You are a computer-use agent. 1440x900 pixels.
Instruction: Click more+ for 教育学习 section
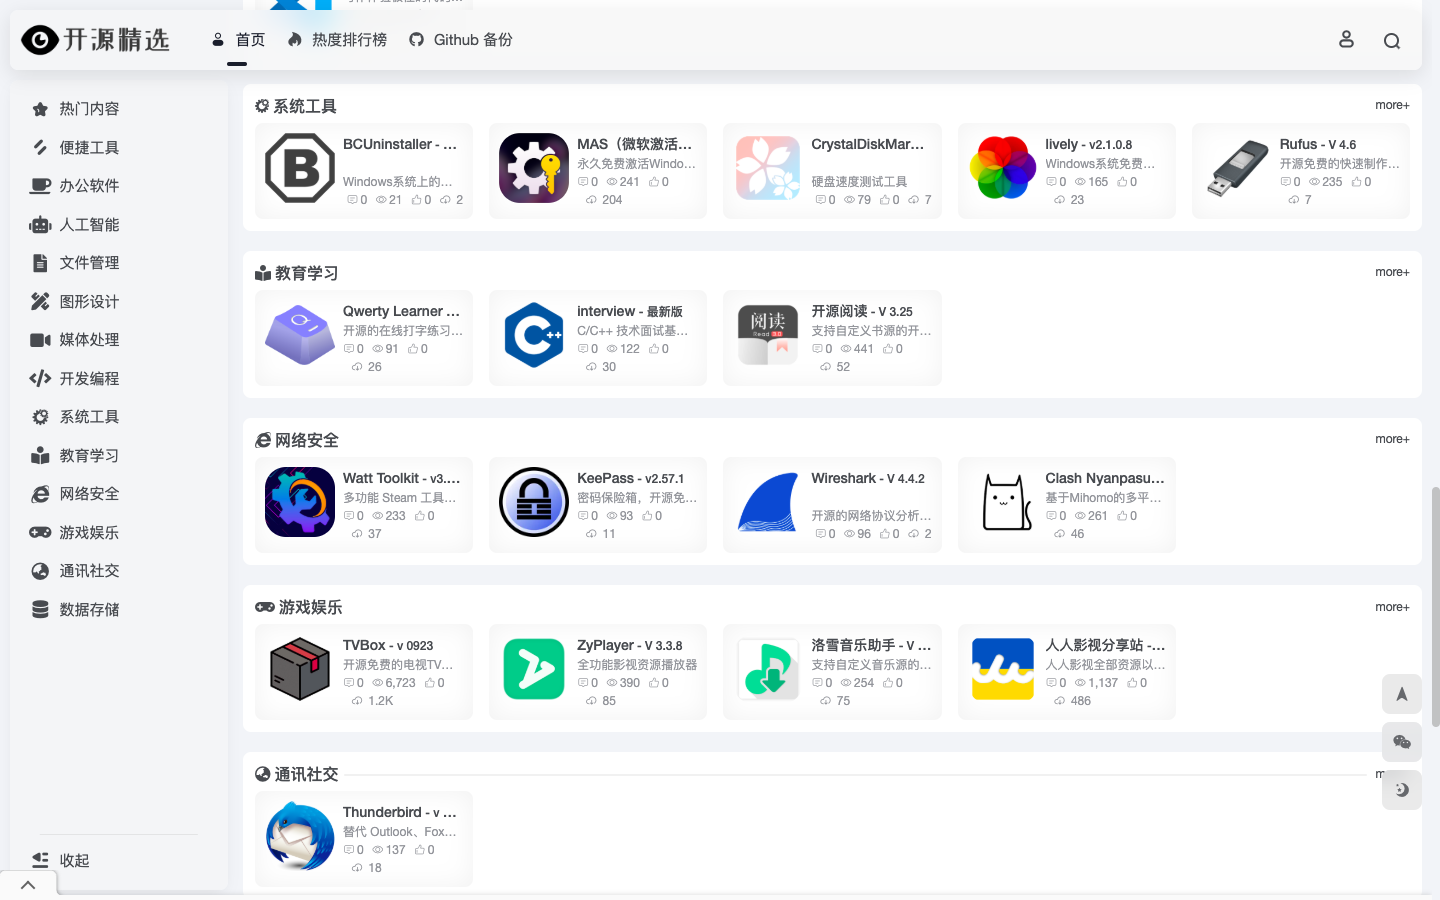(1392, 272)
